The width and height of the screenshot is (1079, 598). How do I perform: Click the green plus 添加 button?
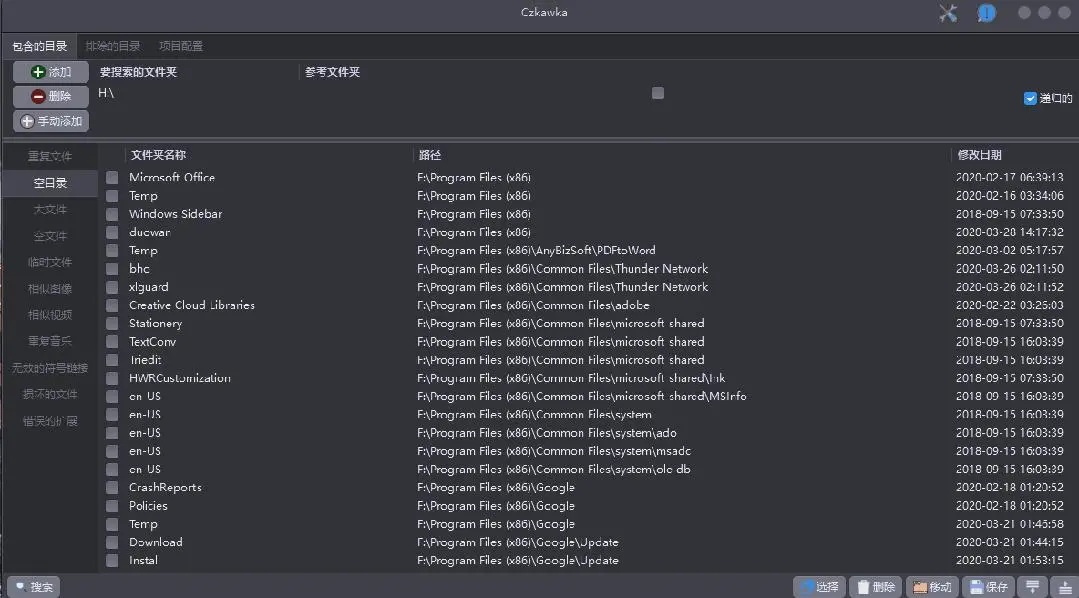pyautogui.click(x=51, y=72)
